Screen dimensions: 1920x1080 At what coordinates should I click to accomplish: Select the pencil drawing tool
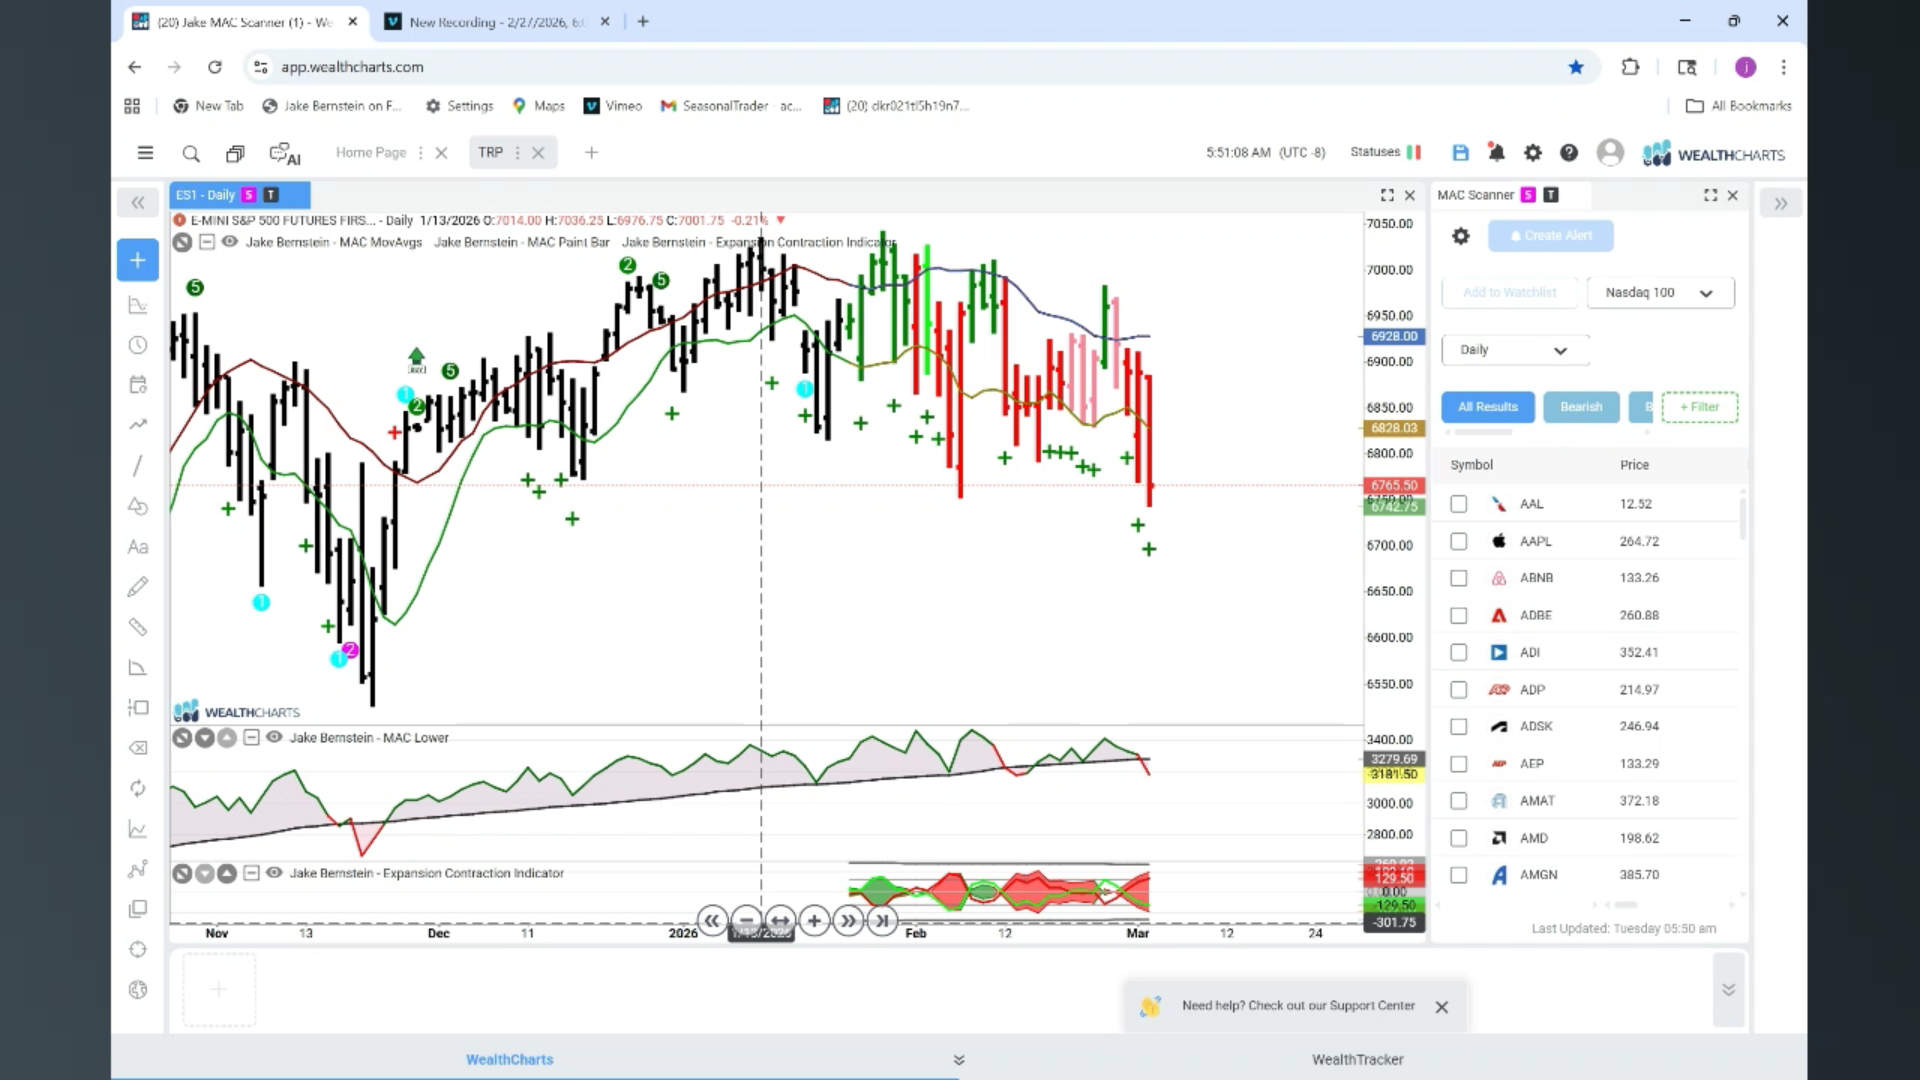[138, 587]
